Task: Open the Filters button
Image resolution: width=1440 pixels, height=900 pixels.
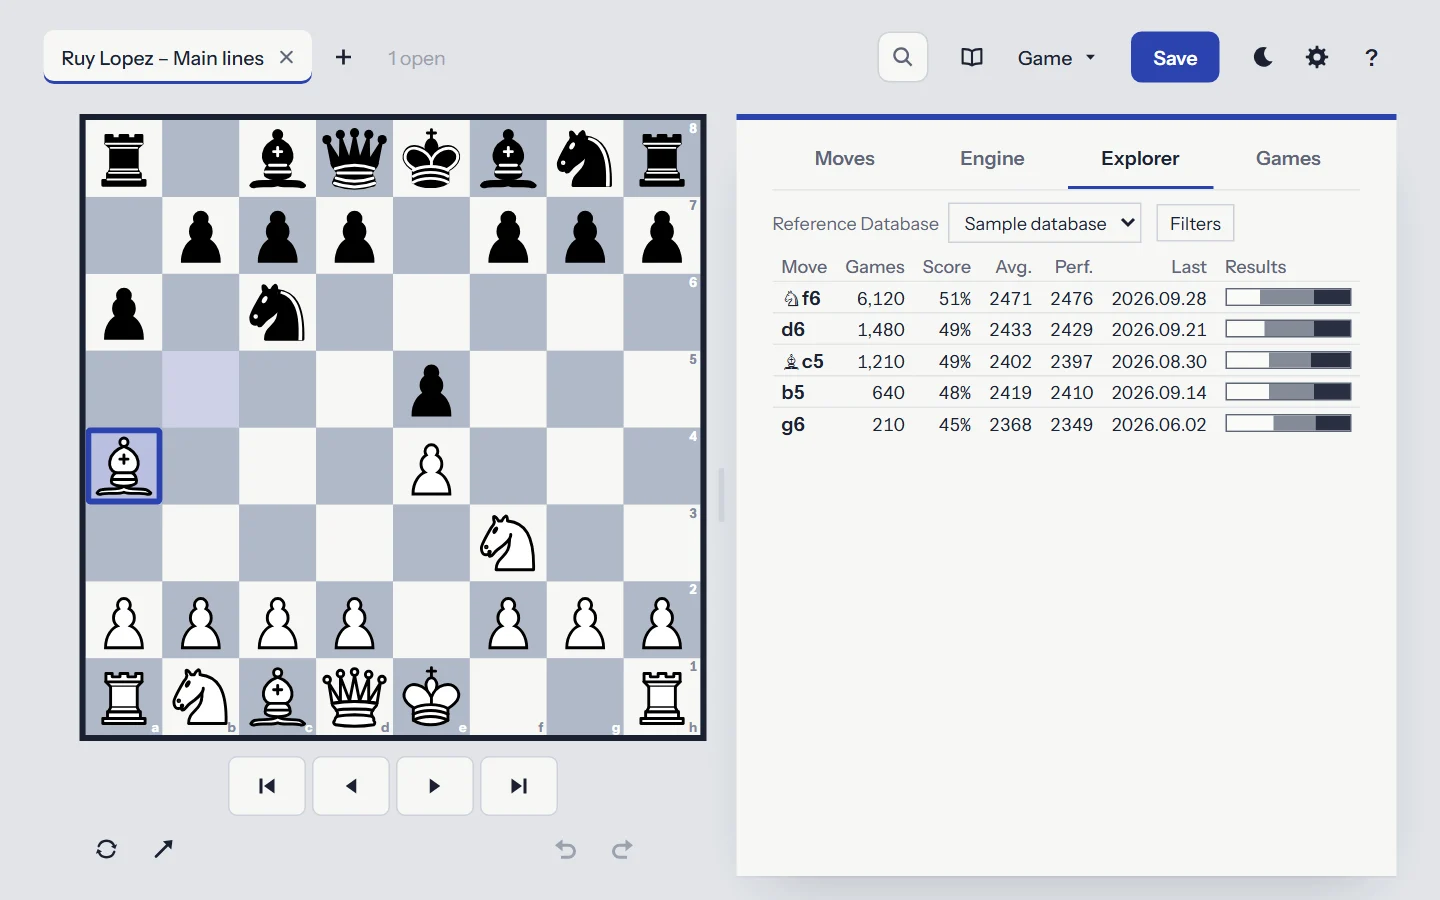Action: (x=1195, y=223)
